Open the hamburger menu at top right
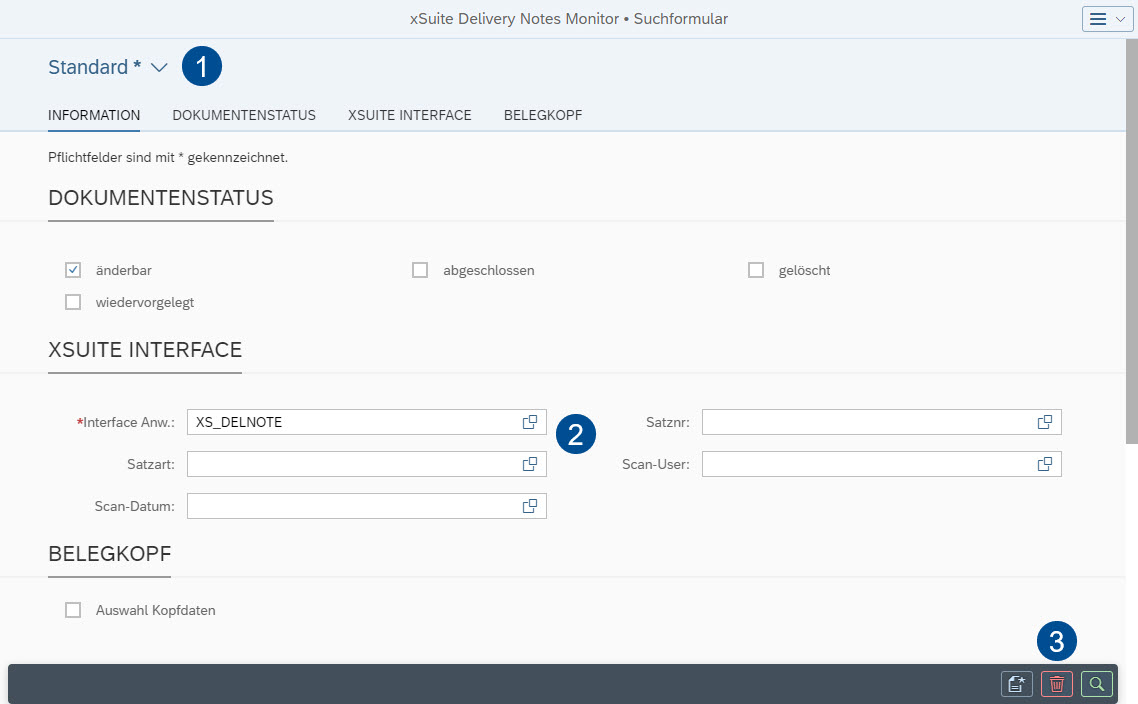 click(x=1107, y=19)
